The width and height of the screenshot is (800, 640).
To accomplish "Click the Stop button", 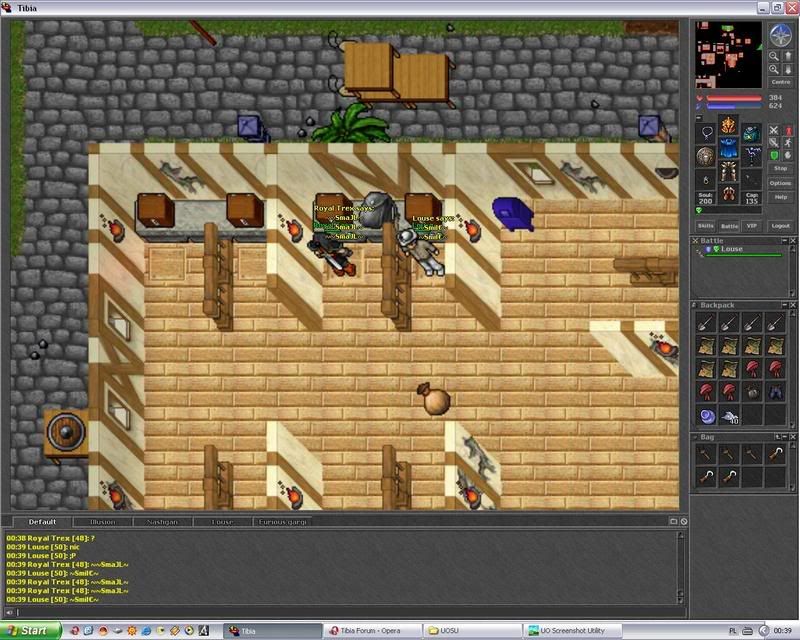I will pos(781,168).
